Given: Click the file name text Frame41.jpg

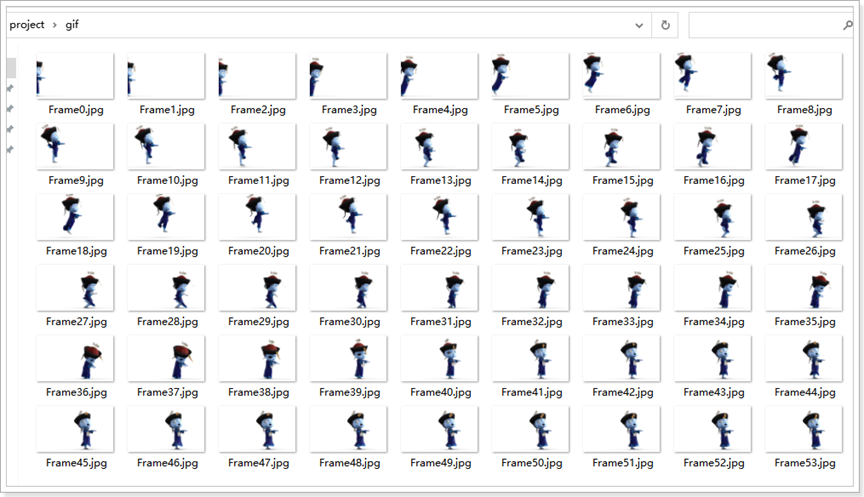Looking at the screenshot, I should [532, 392].
